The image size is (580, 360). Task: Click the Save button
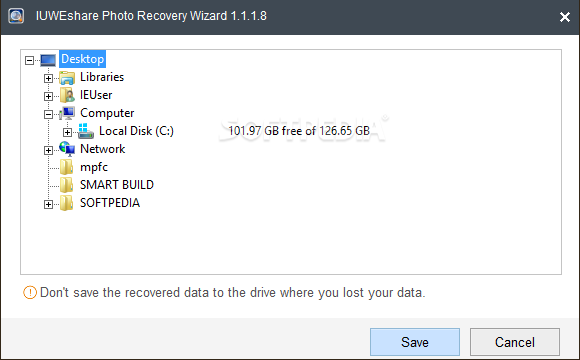415,342
